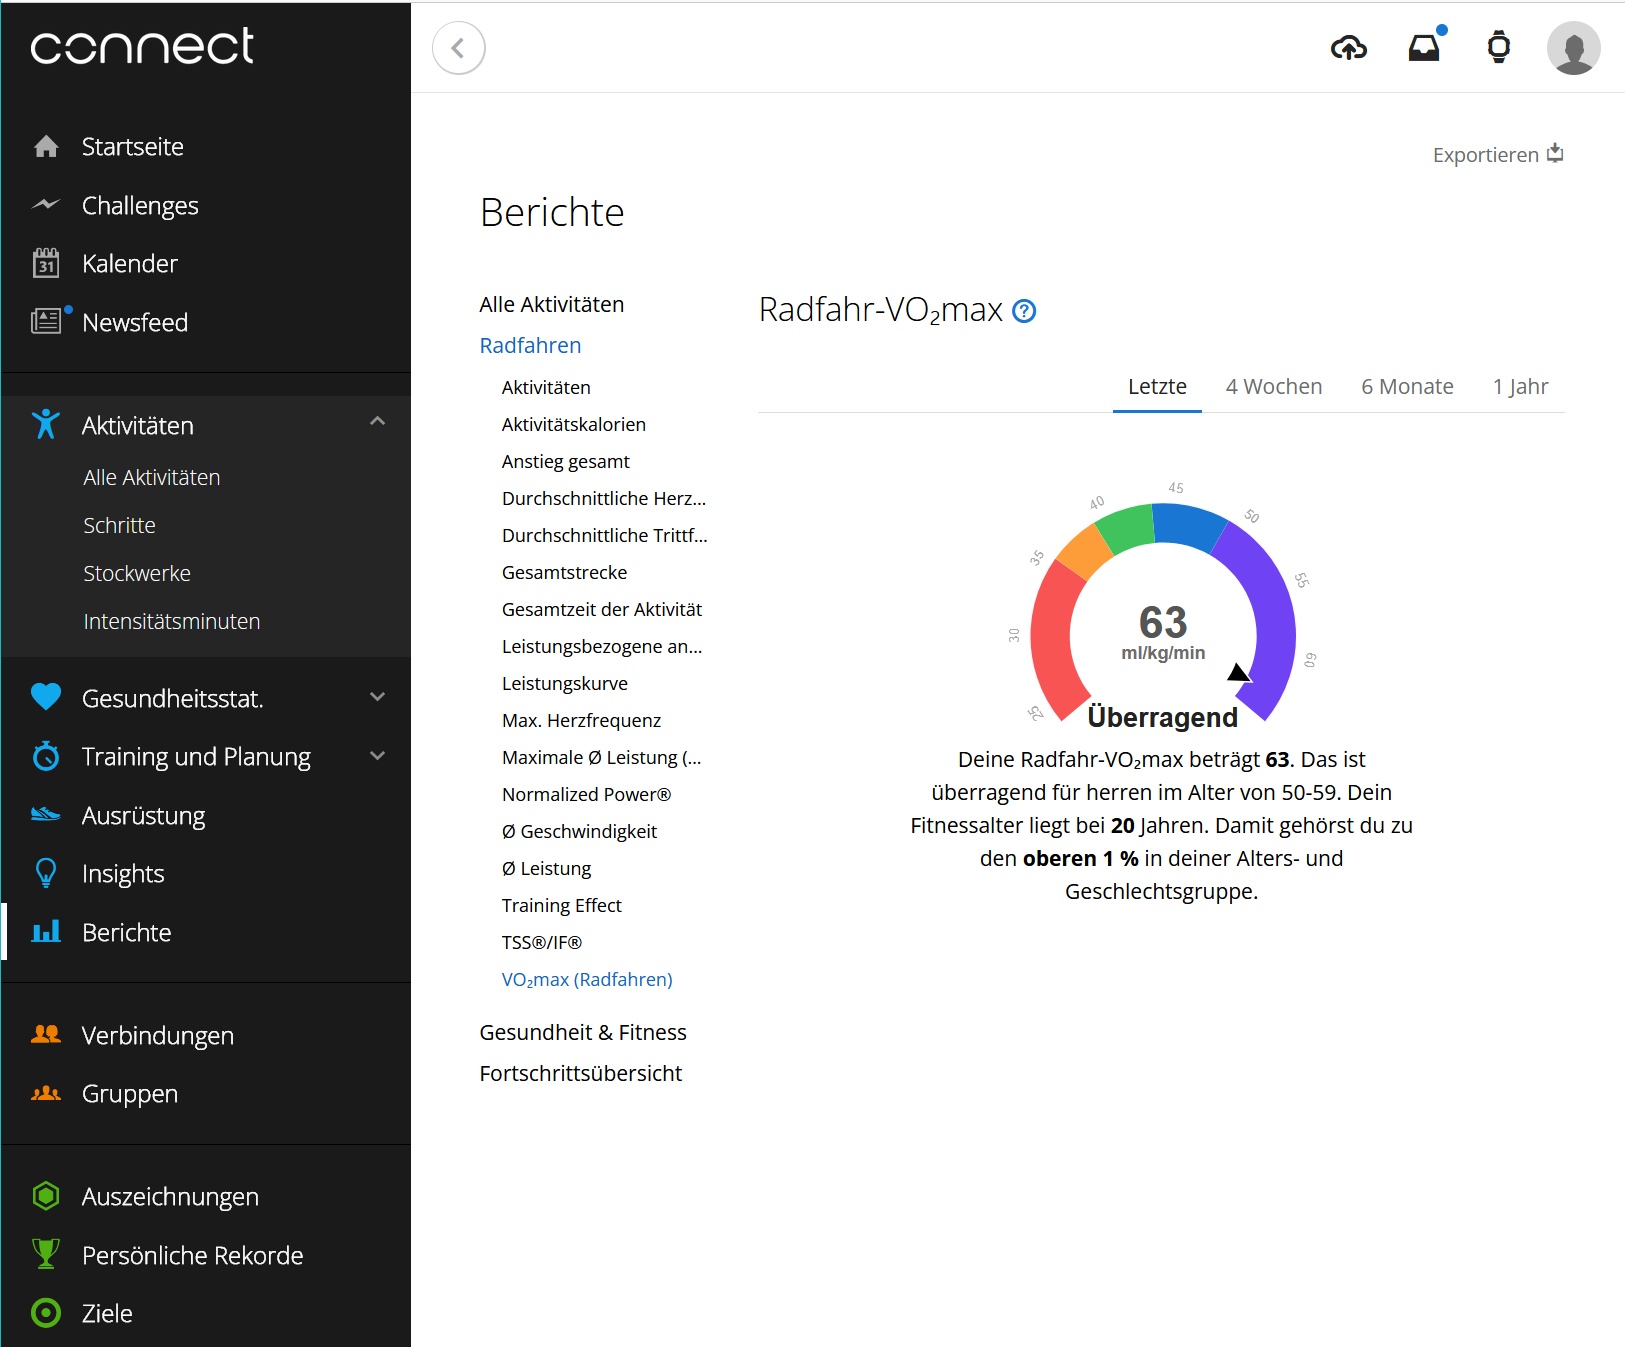1625x1347 pixels.
Task: Open Schritte in the sidebar
Action: tap(120, 525)
